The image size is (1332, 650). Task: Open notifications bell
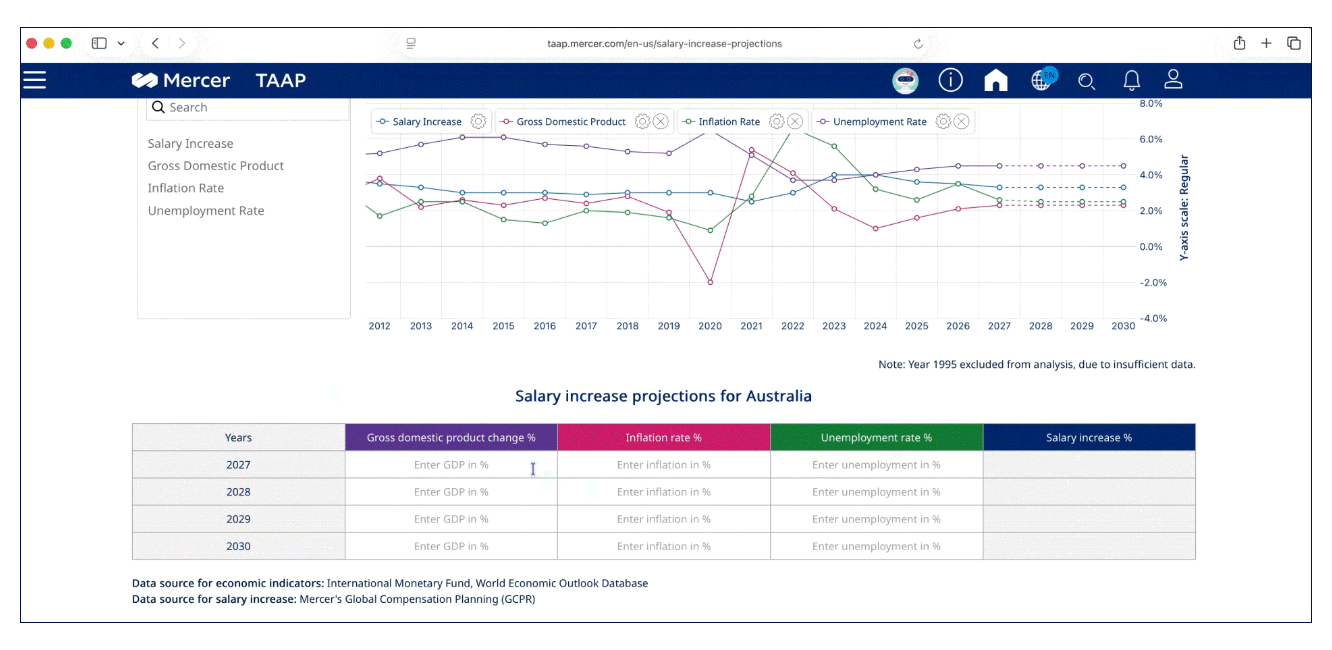click(x=1131, y=80)
